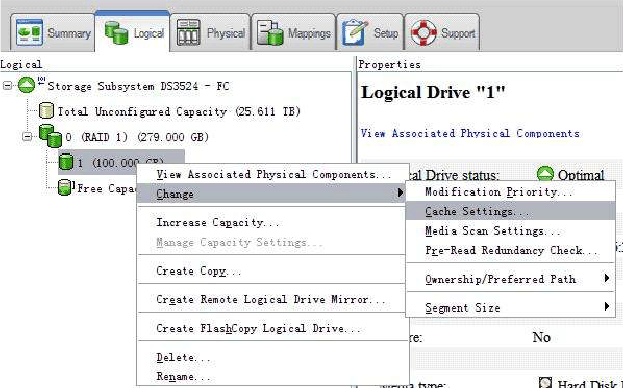The image size is (623, 388).
Task: Click the Unconfigured Capacity cylinder icon
Action: [46, 111]
